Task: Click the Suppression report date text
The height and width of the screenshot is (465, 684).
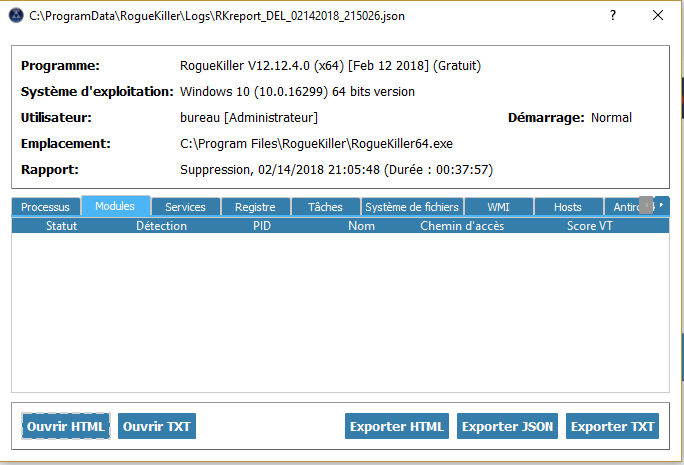Action: coord(336,170)
